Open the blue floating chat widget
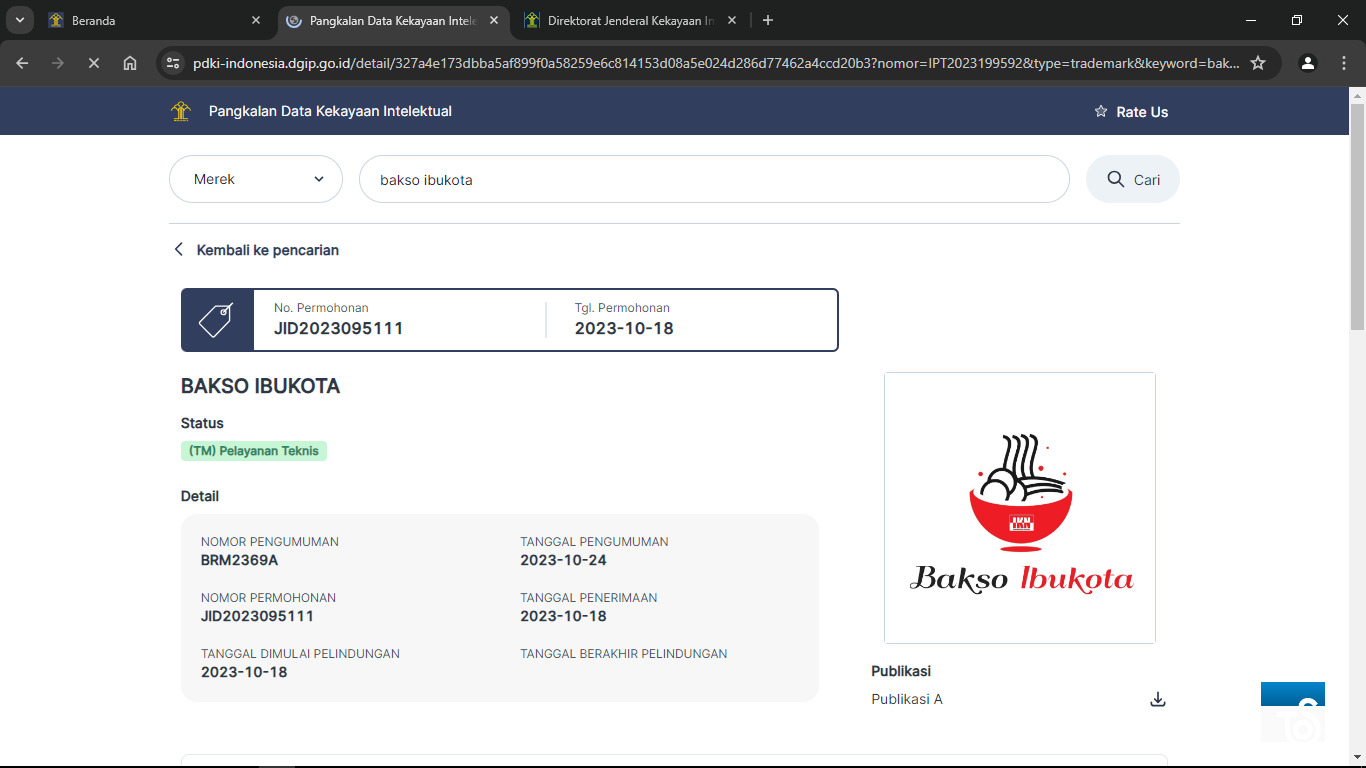This screenshot has width=1366, height=768. click(x=1293, y=711)
